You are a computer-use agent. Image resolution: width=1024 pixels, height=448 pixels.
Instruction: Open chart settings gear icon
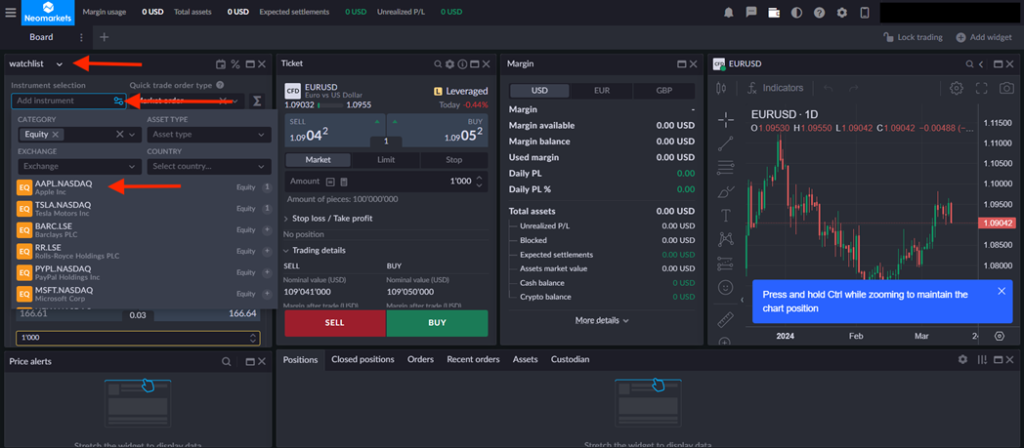(x=957, y=88)
